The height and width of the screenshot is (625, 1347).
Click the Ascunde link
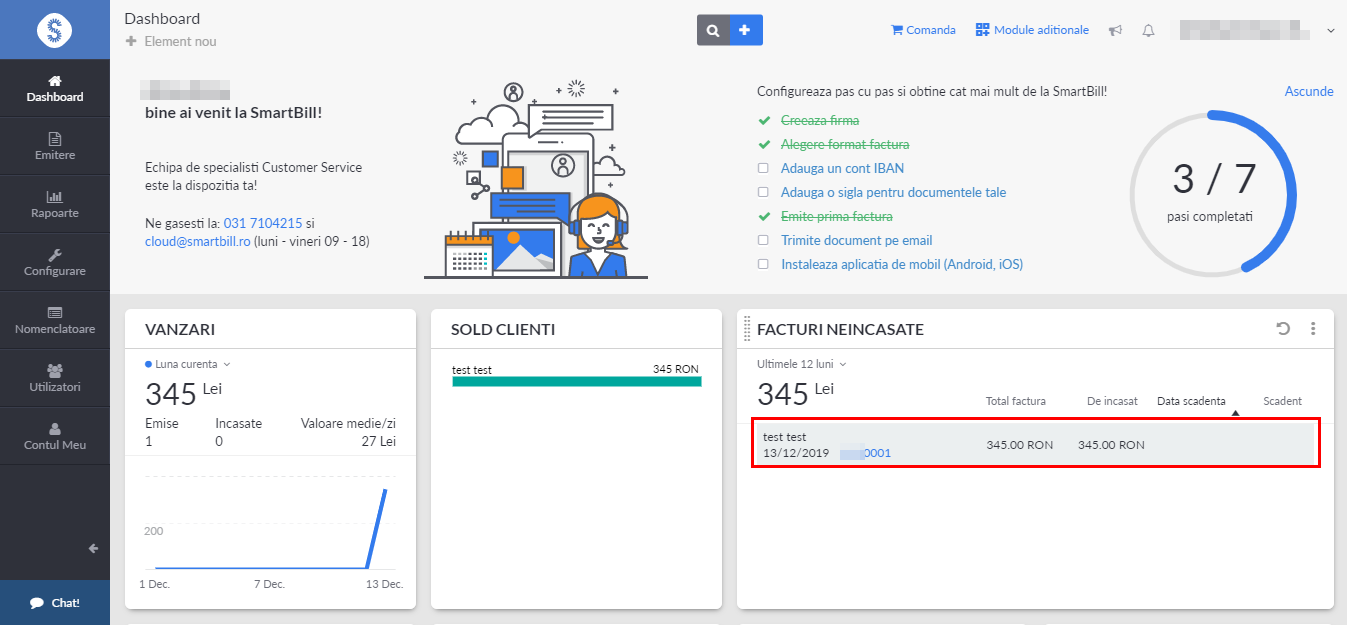click(x=1308, y=91)
